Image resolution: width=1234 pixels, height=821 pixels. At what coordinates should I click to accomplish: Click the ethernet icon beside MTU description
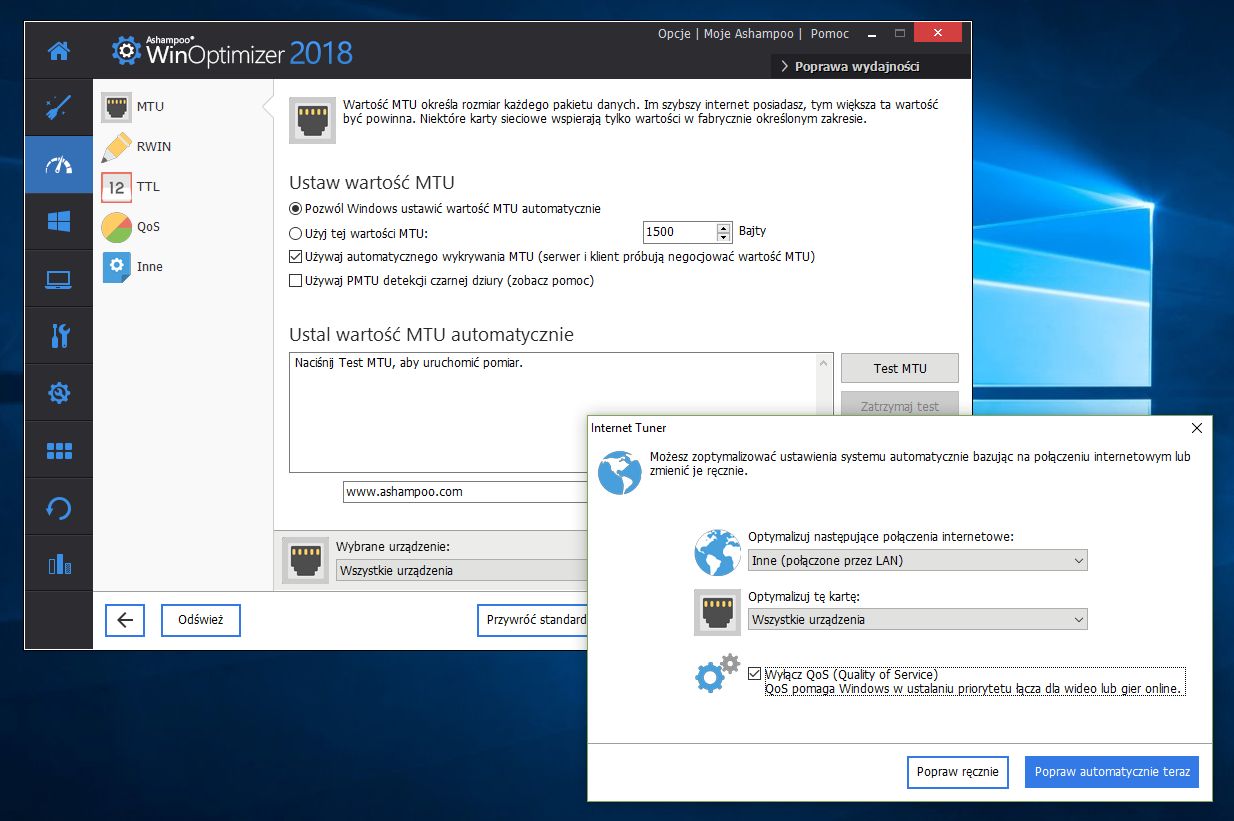311,120
